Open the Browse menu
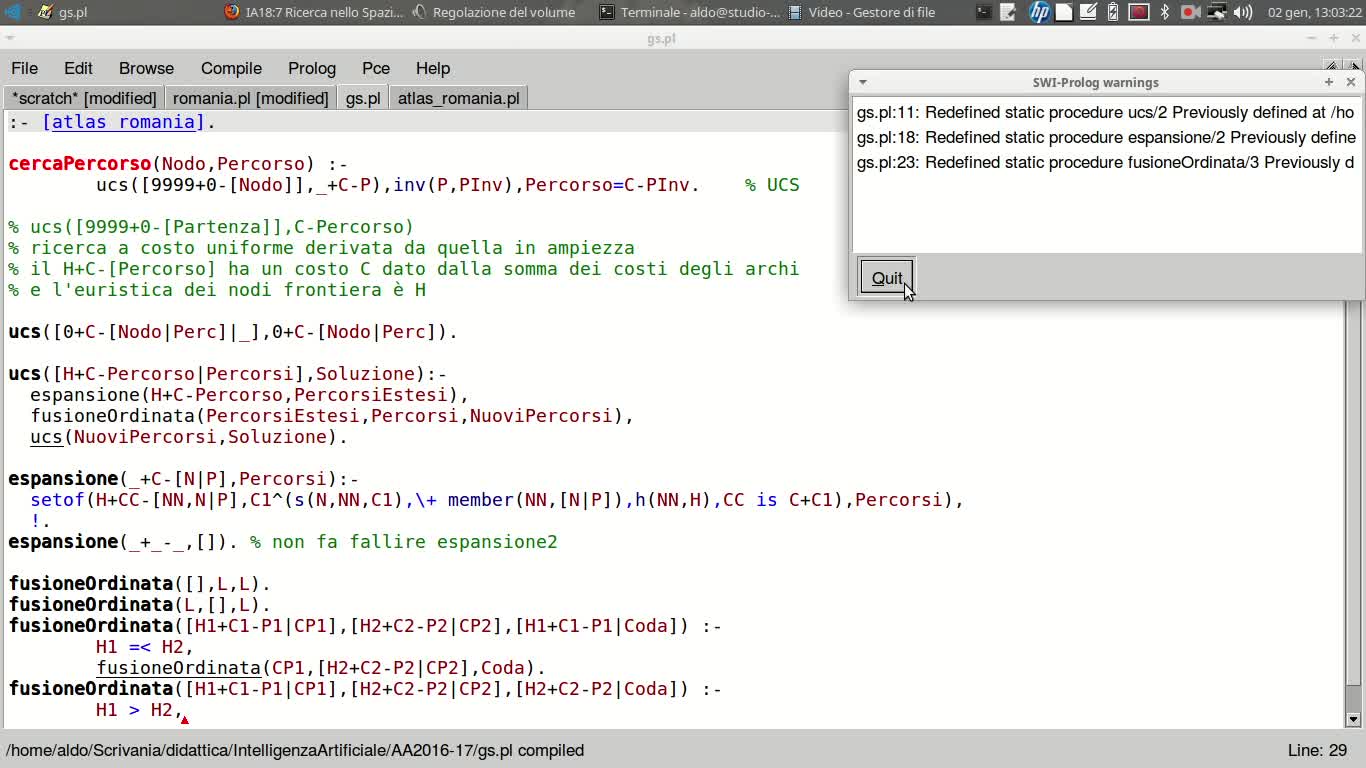 coord(146,68)
